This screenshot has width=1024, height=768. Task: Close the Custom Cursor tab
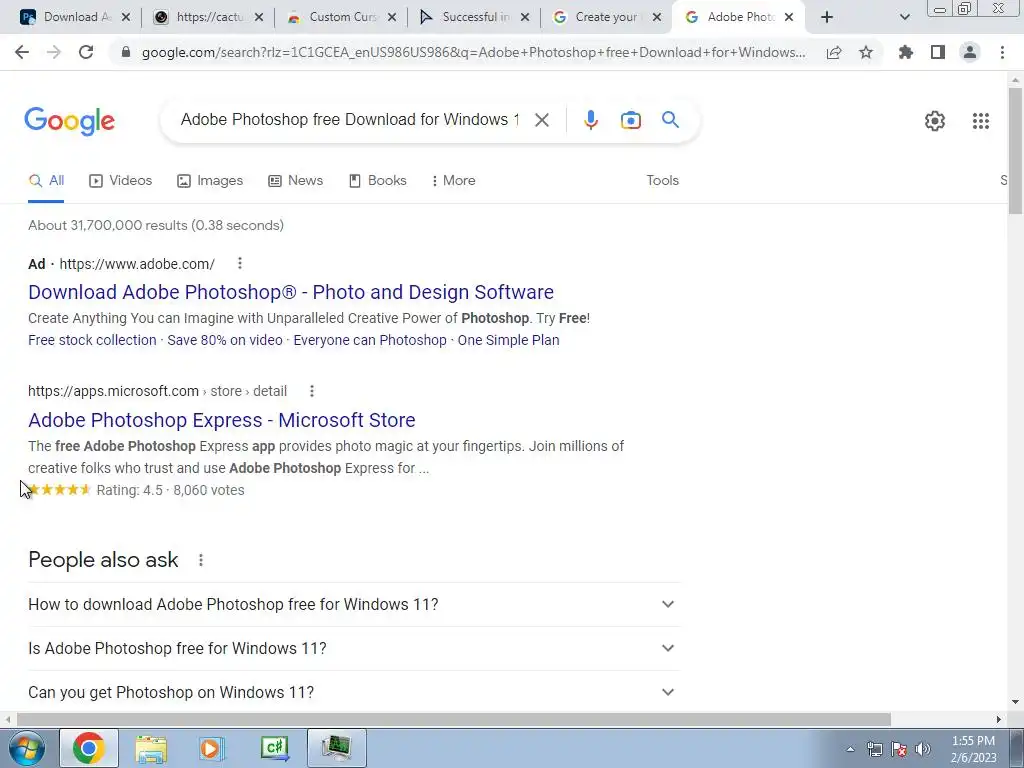pos(392,18)
